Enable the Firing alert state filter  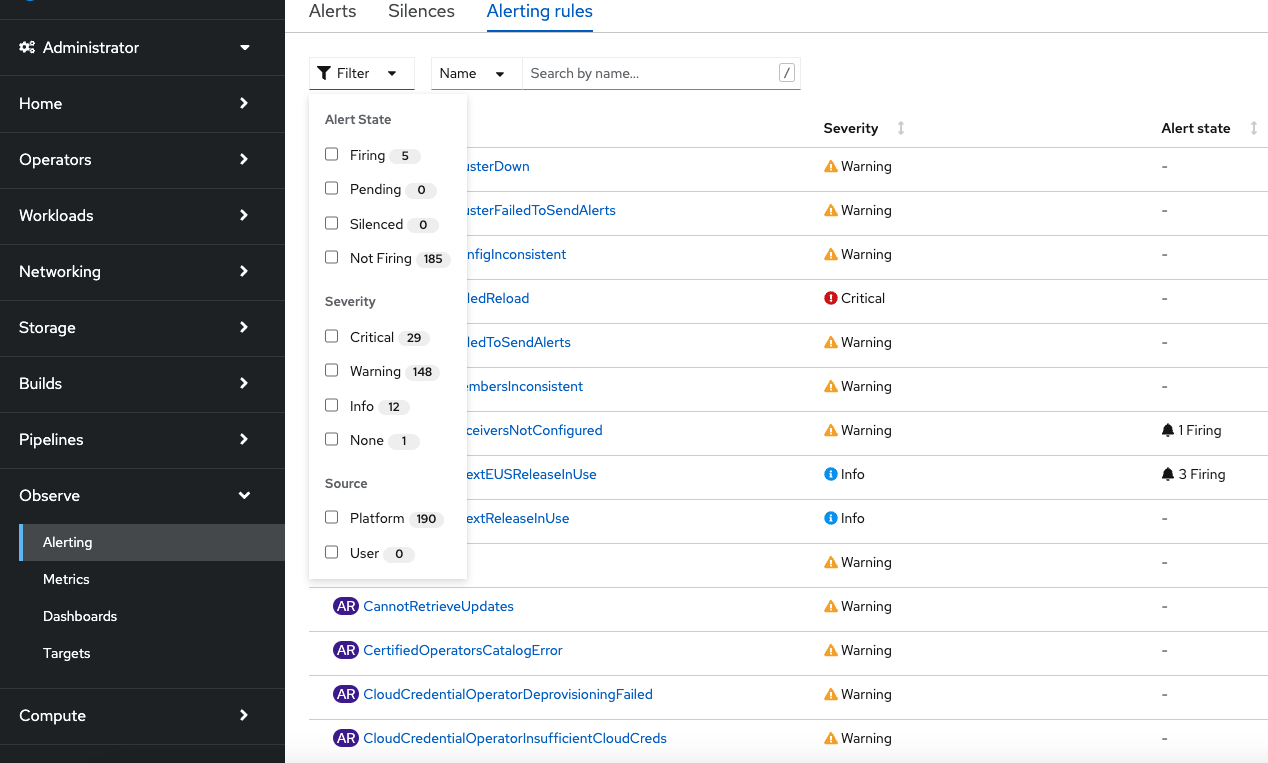331,154
